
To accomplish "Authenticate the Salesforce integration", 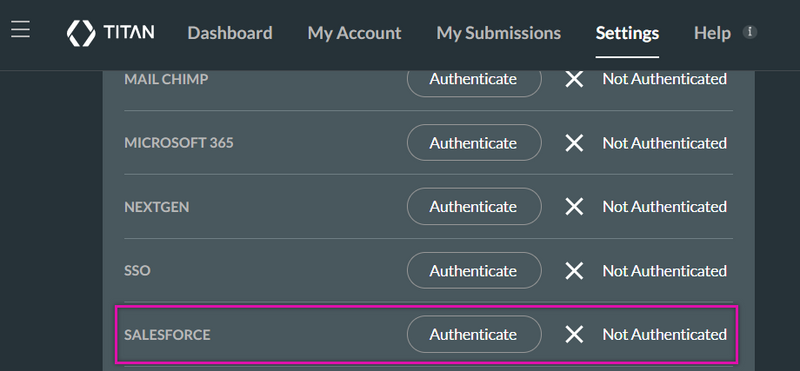I will click(x=474, y=334).
